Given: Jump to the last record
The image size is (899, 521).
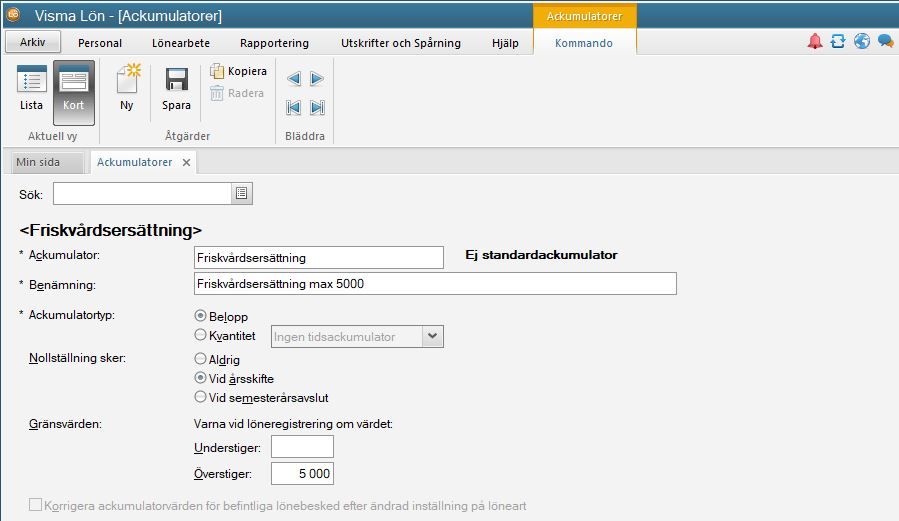Looking at the screenshot, I should point(317,107).
